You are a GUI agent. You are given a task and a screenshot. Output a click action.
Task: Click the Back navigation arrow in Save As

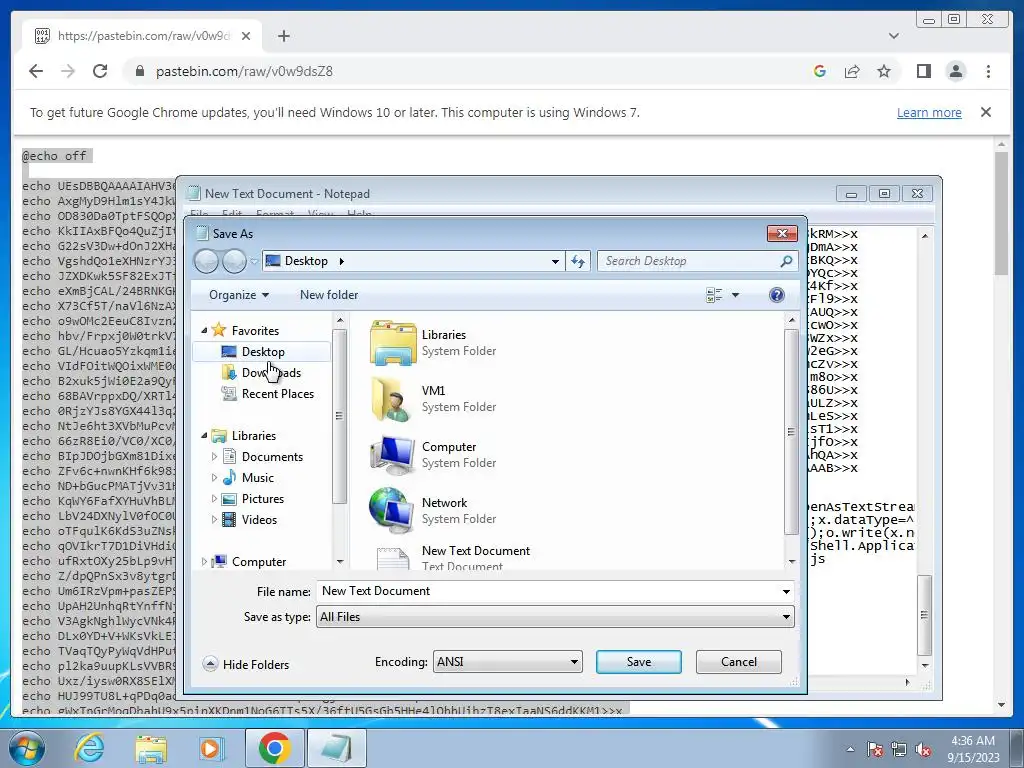coord(207,261)
